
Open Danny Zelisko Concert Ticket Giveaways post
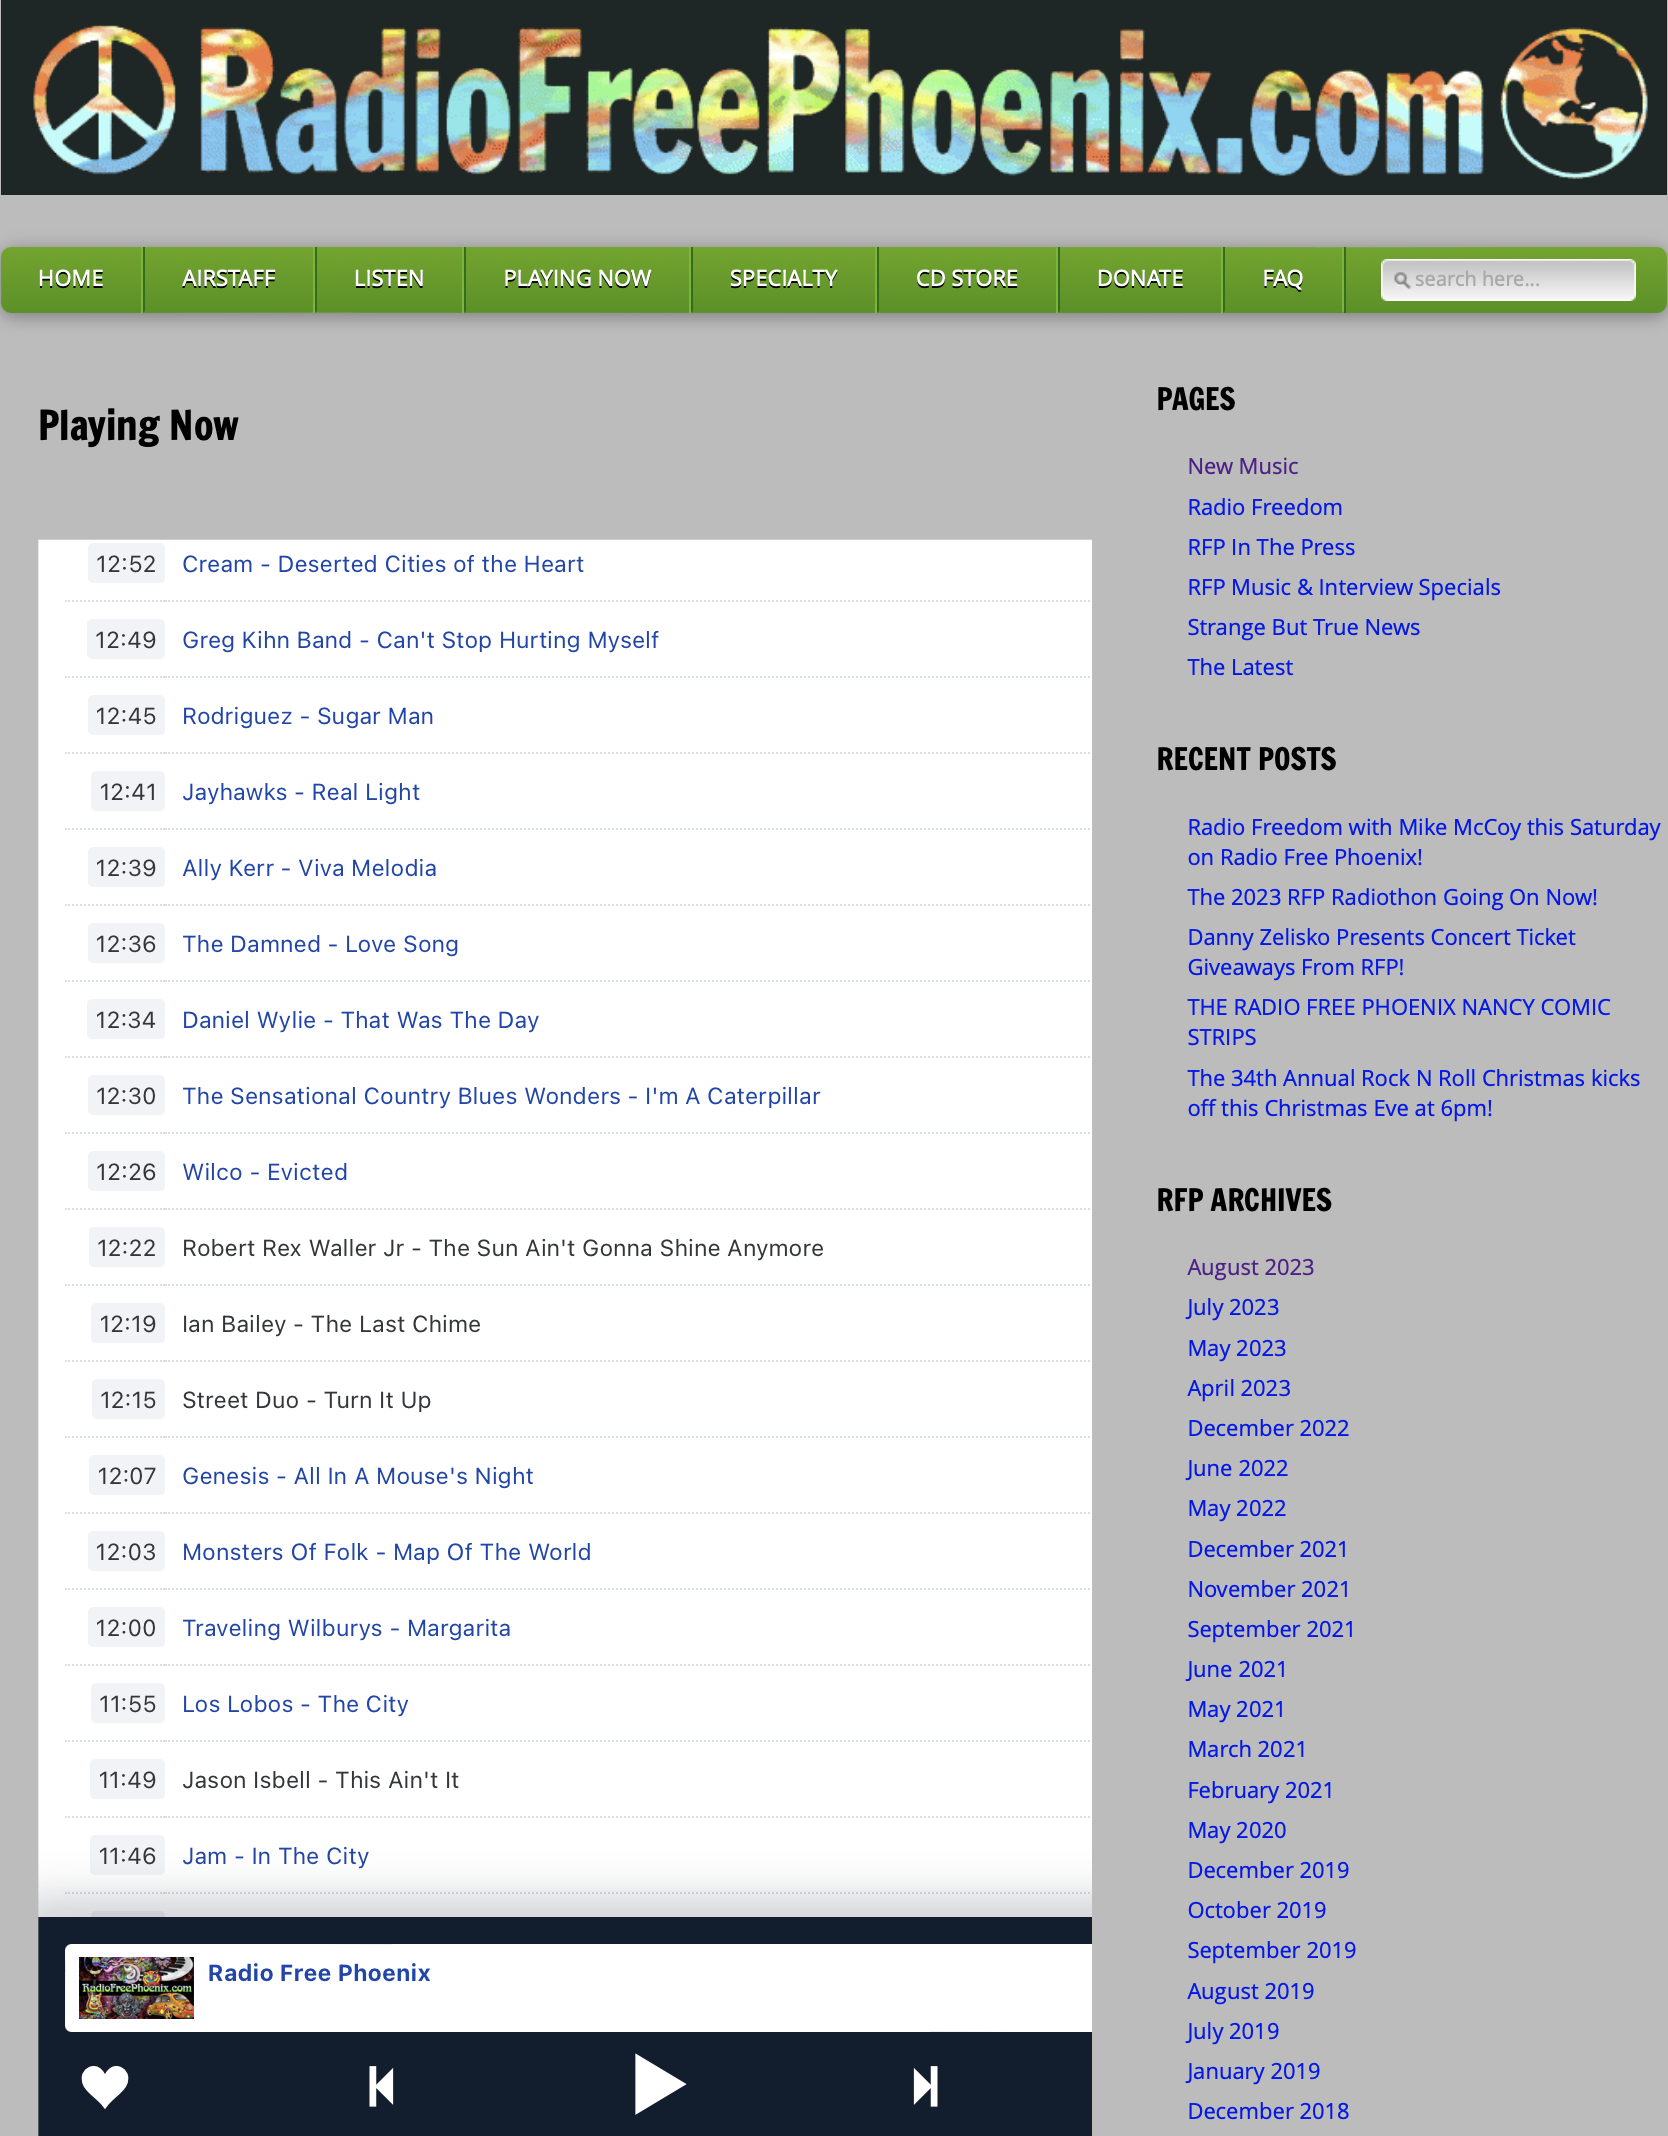click(x=1381, y=952)
